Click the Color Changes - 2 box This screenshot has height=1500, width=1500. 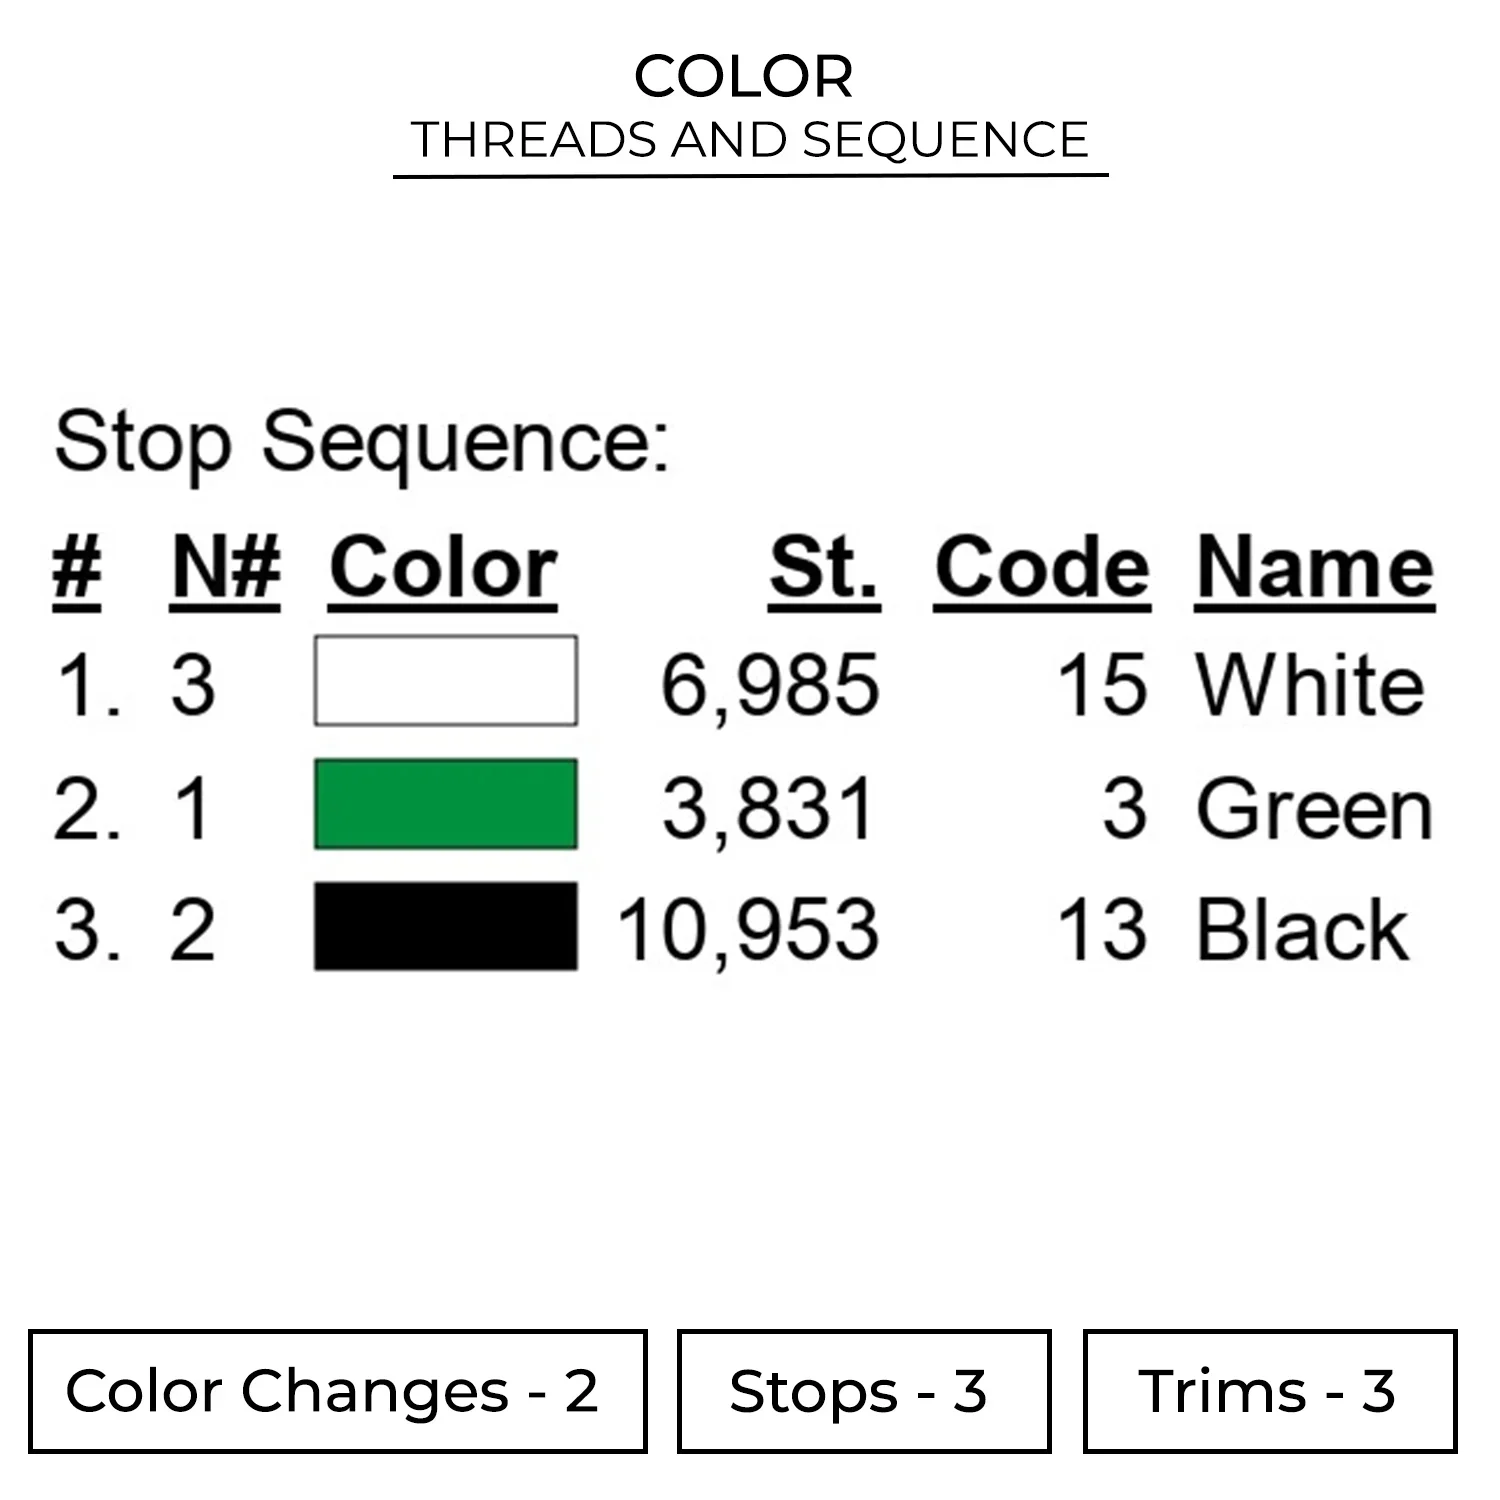(337, 1391)
